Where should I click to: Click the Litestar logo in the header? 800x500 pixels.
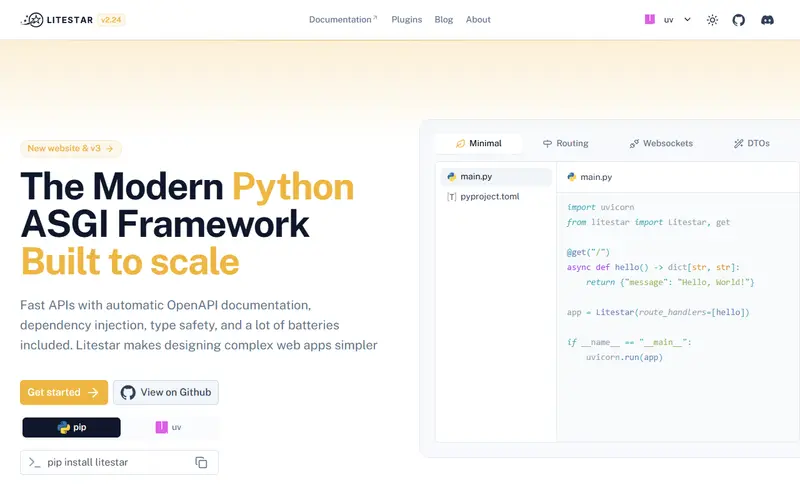tap(57, 20)
